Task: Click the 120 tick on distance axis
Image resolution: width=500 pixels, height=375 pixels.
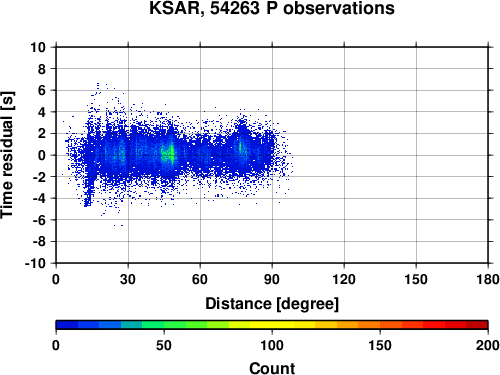Action: tap(344, 279)
